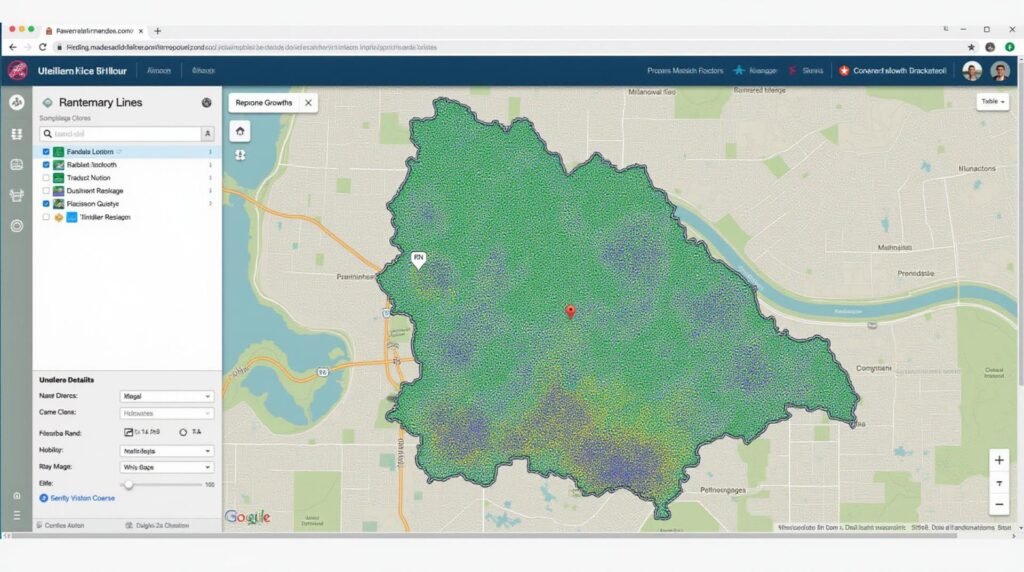1024x572 pixels.
Task: Open second user avatar in header
Action: 1000,71
